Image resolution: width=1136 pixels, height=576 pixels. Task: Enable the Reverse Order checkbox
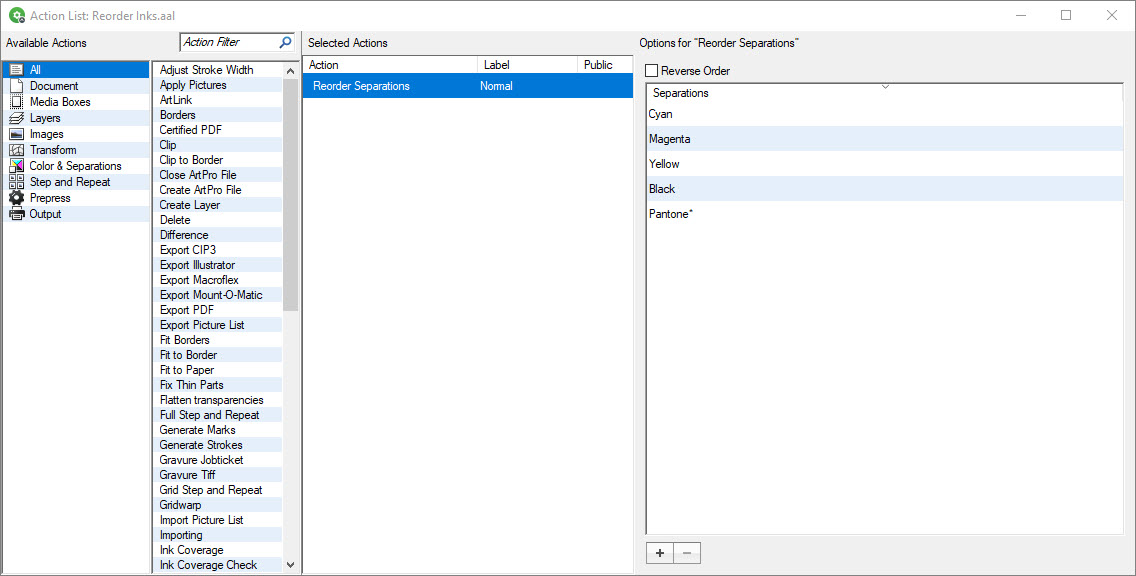651,70
